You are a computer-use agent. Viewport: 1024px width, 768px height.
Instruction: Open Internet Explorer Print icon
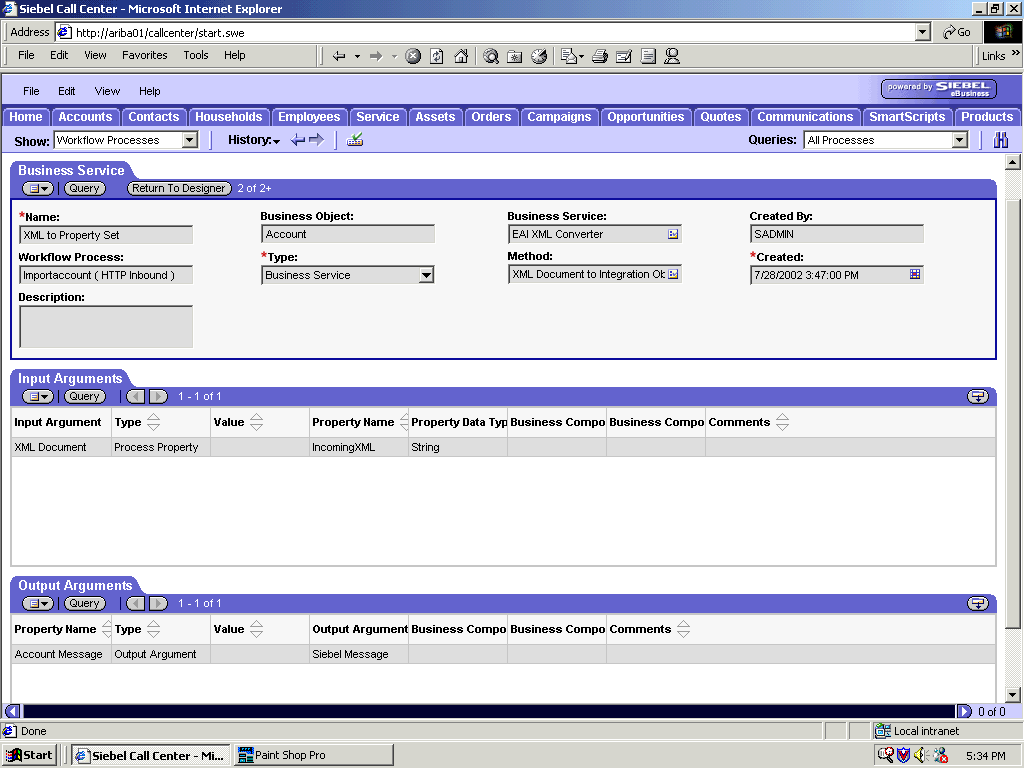pos(600,56)
